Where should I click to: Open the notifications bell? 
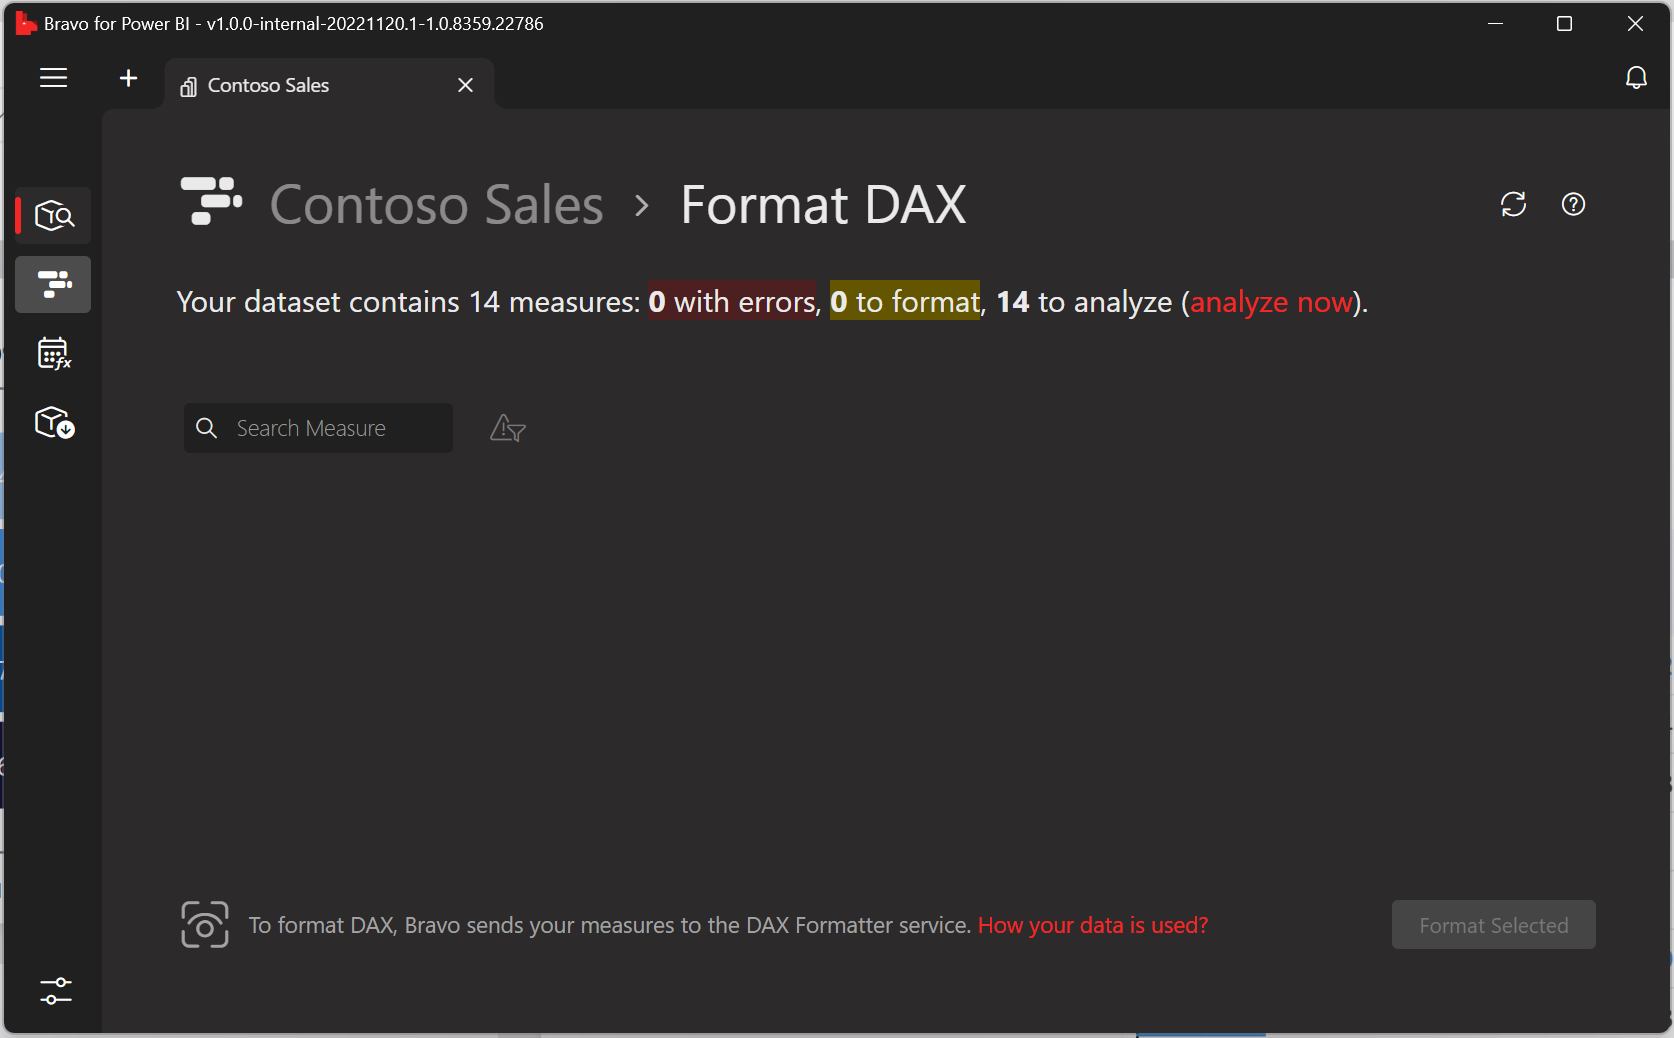point(1636,77)
